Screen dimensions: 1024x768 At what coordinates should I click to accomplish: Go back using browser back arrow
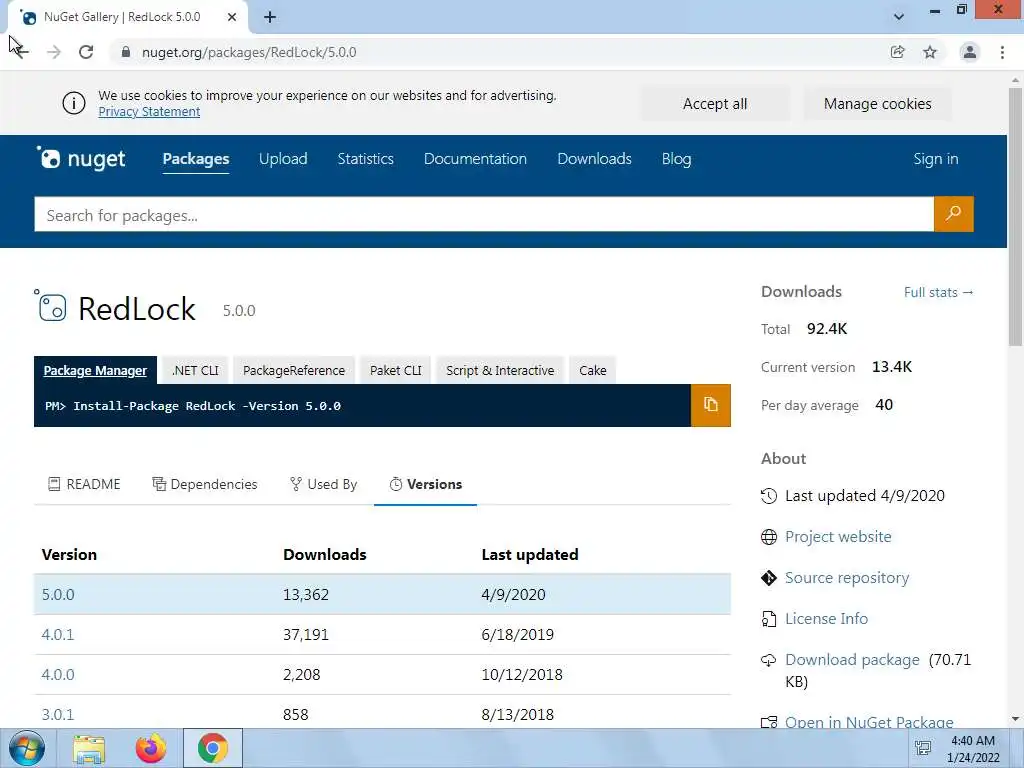(x=20, y=52)
